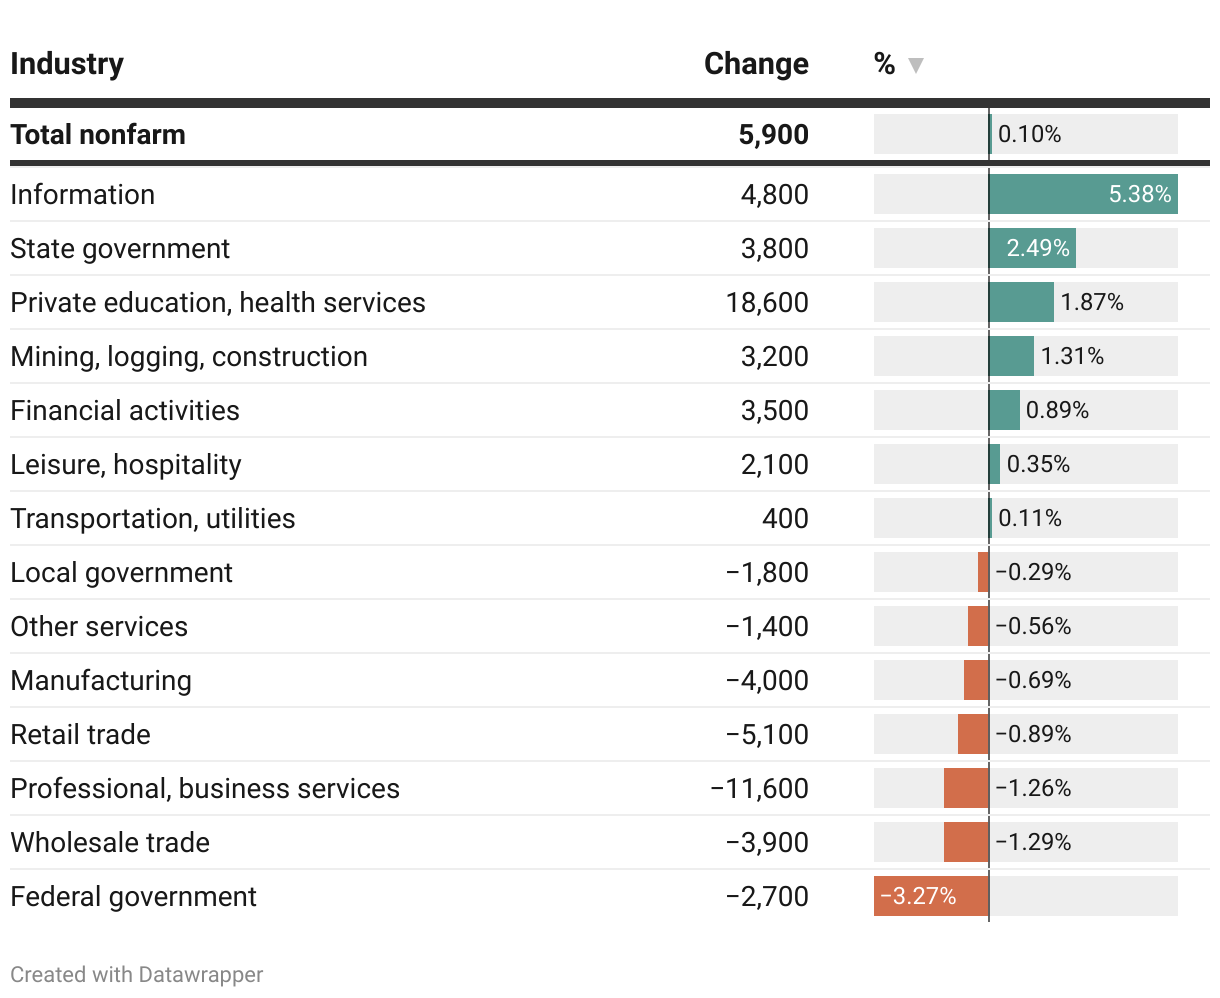This screenshot has height=998, width=1220.
Task: Click the Retail trade row label
Action: click(x=80, y=734)
